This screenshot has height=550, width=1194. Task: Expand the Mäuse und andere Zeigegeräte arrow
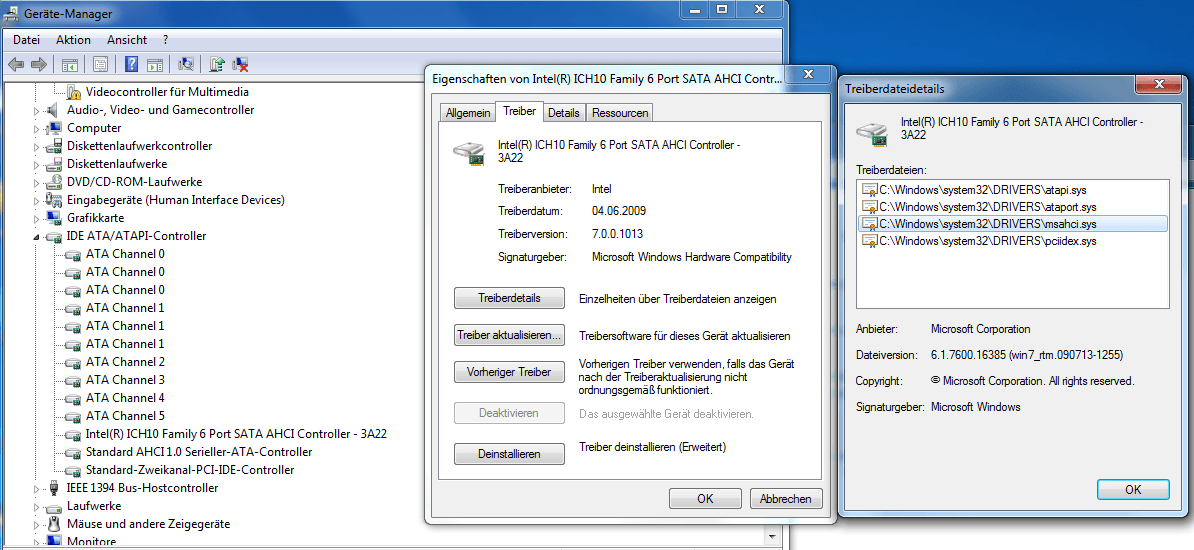pyautogui.click(x=36, y=524)
